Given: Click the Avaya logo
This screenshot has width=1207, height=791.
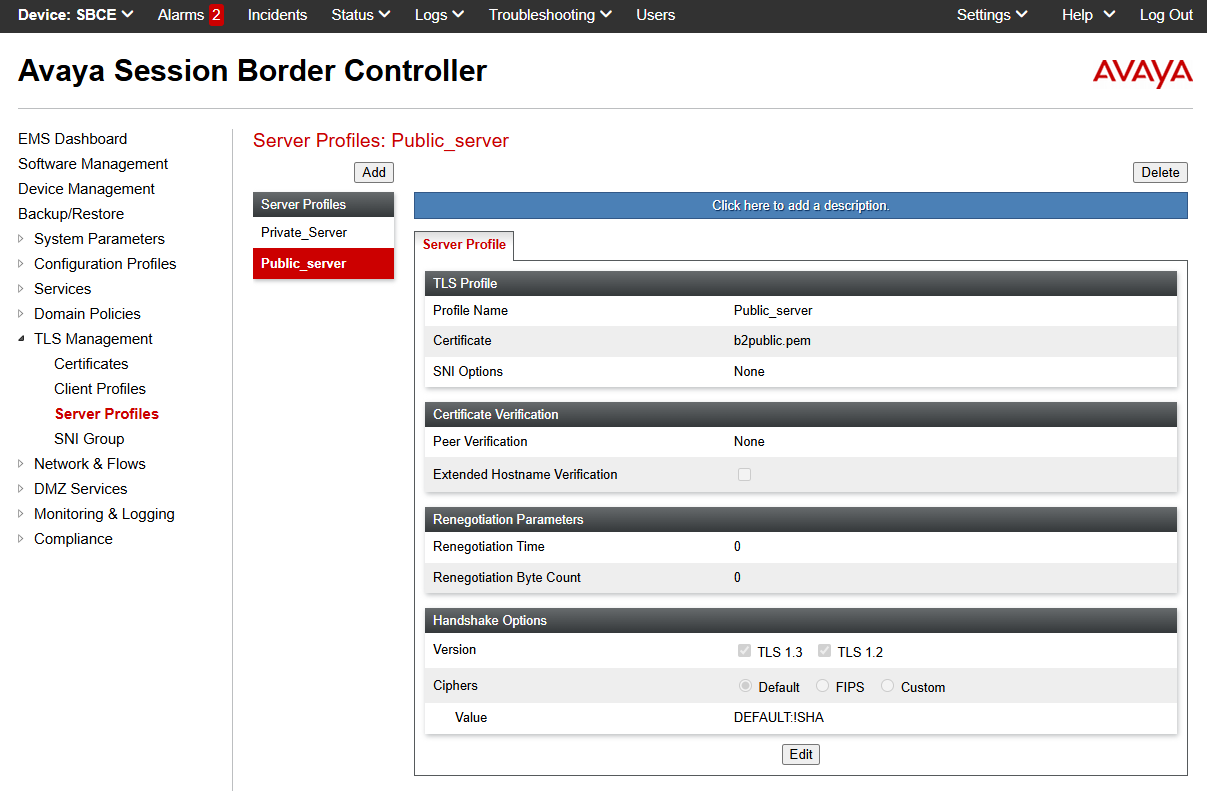Looking at the screenshot, I should click(1142, 73).
